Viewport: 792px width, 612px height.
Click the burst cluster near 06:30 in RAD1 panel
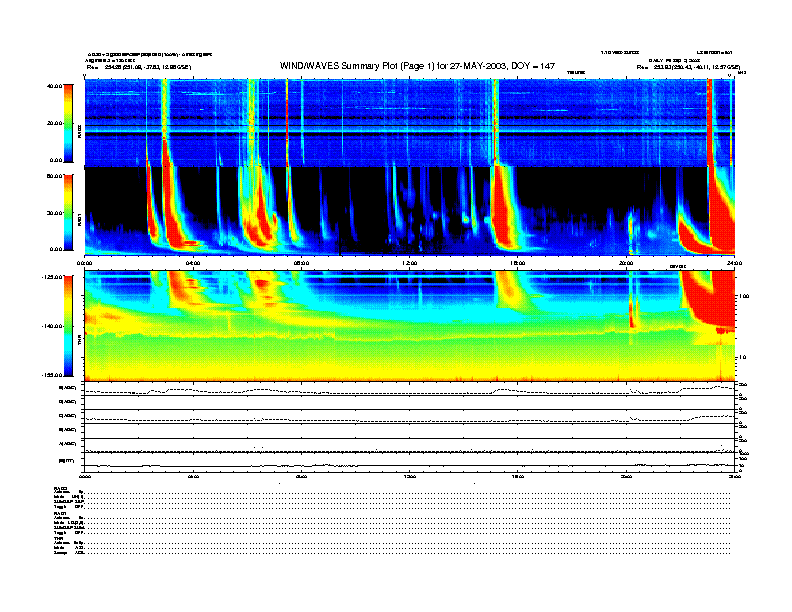[259, 212]
